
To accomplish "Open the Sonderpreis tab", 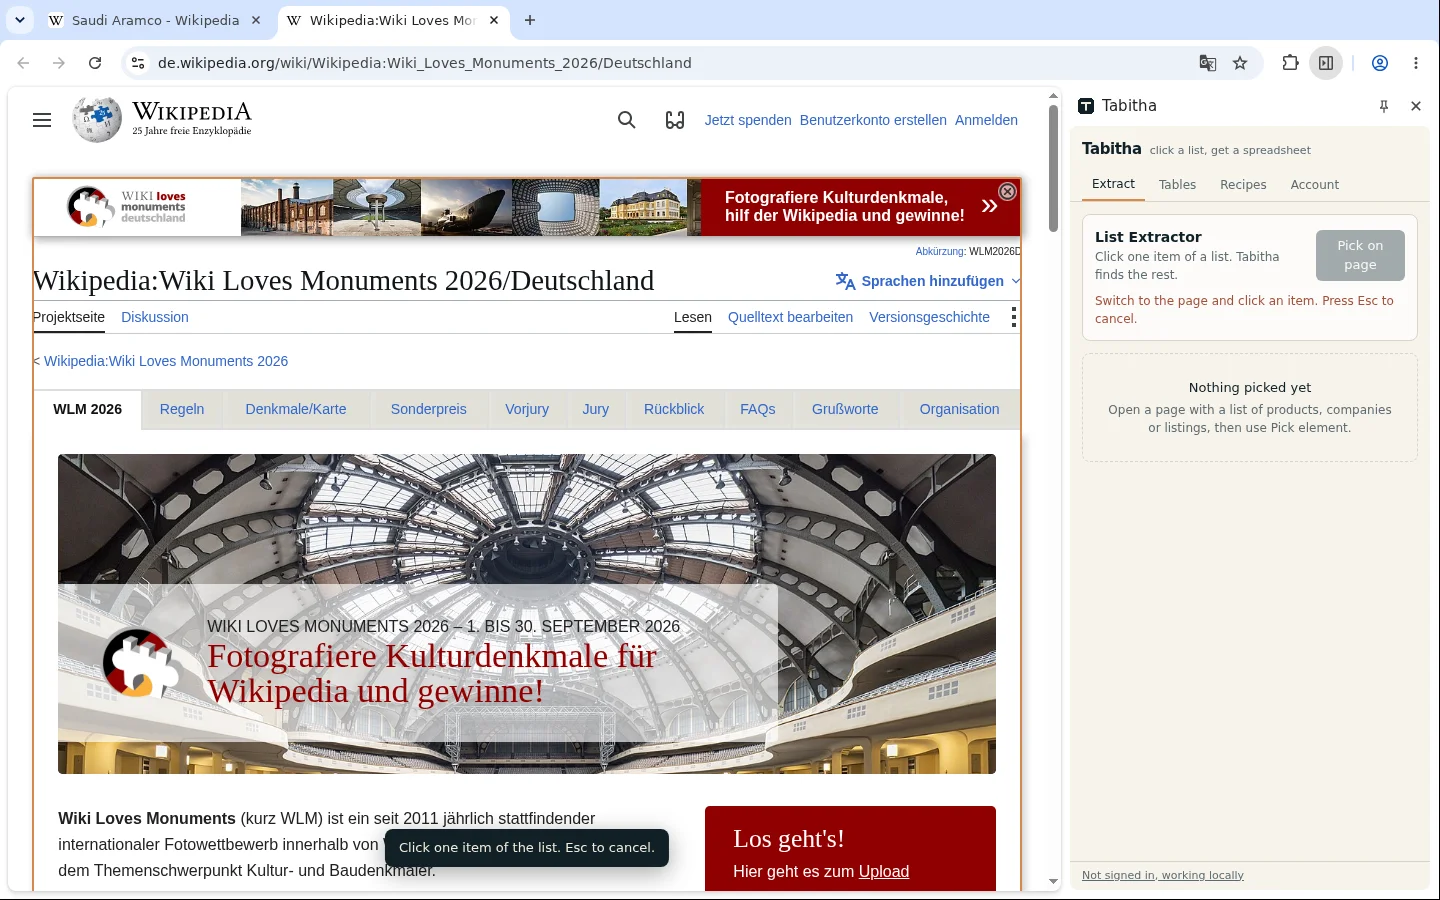I will (429, 409).
